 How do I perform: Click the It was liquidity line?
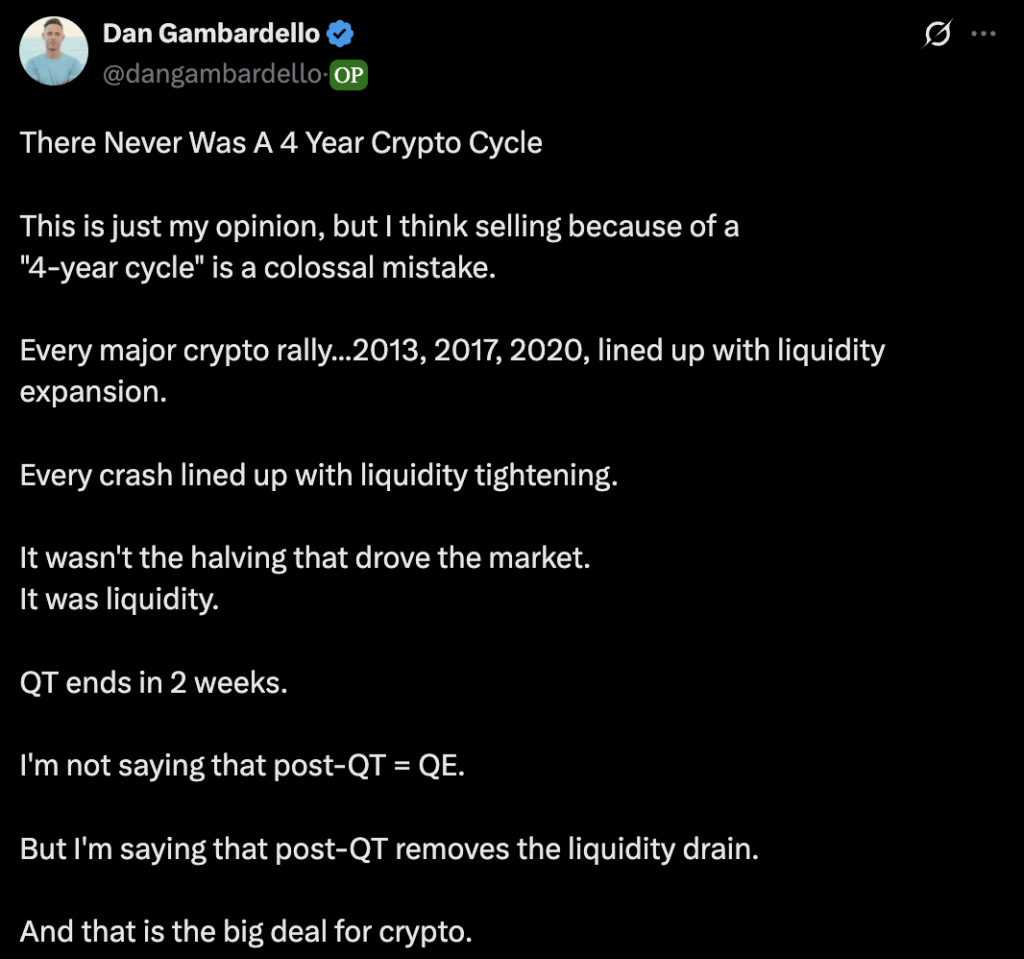119,600
